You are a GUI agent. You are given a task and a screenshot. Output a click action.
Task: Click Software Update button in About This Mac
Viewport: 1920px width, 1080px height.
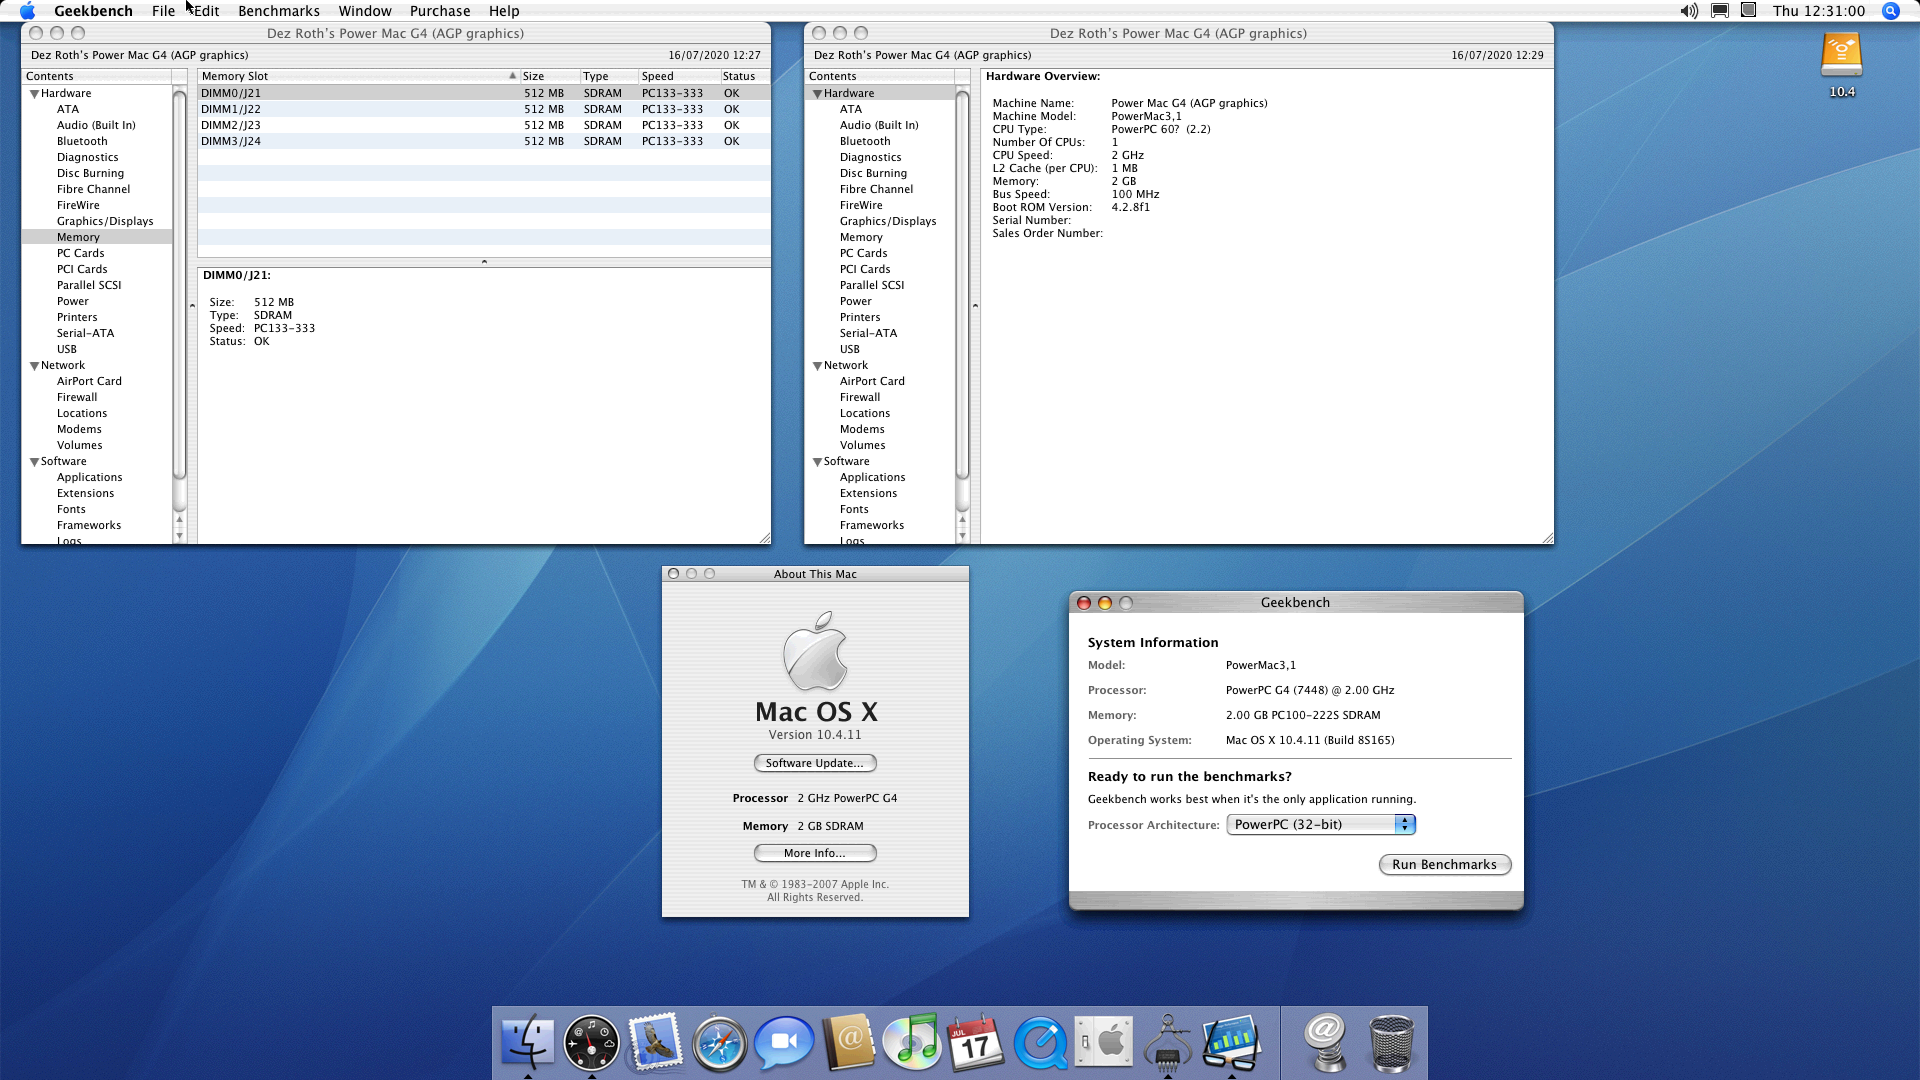[814, 763]
